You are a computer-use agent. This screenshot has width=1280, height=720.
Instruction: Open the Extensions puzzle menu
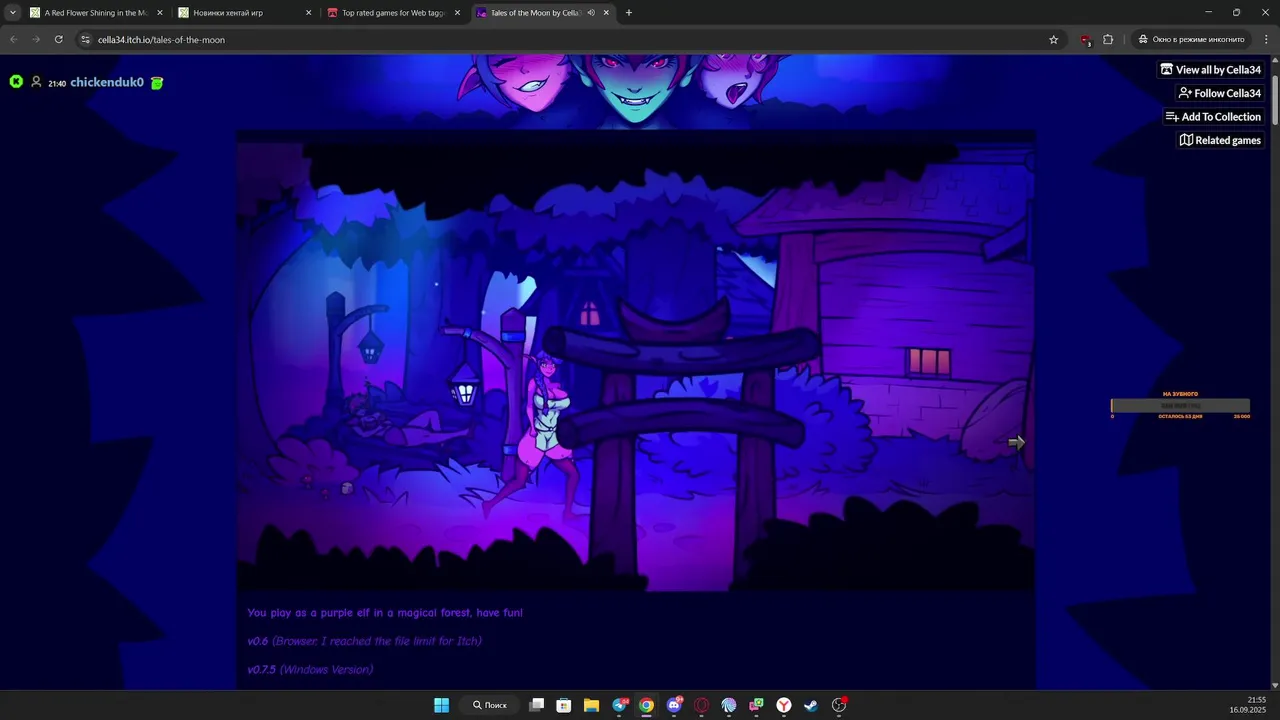tap(1108, 40)
